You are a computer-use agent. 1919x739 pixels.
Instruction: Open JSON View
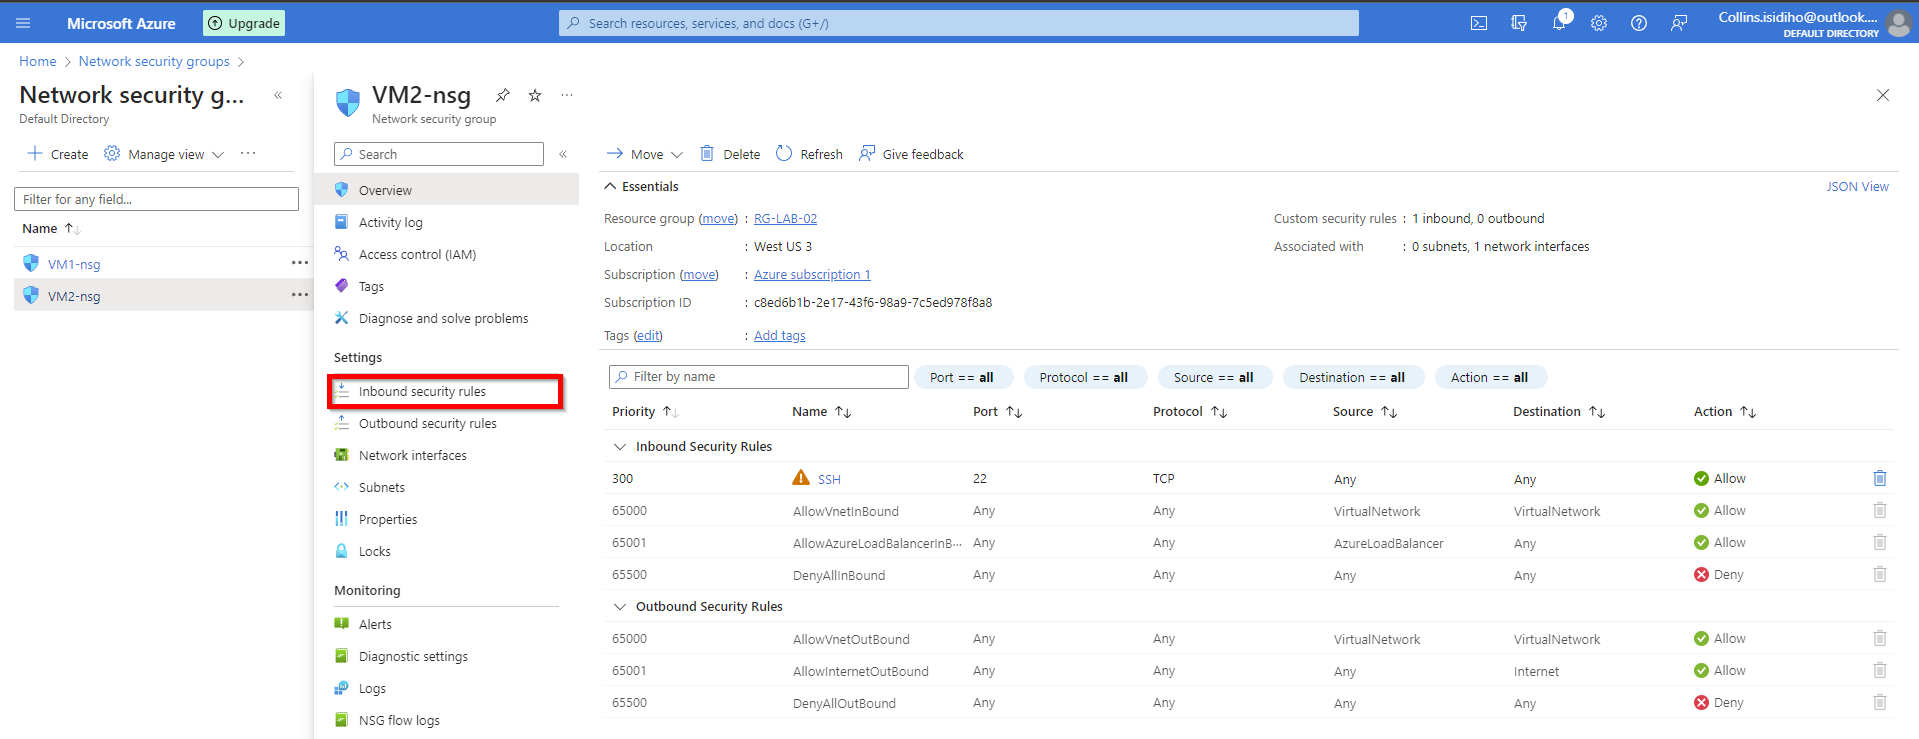tap(1857, 186)
